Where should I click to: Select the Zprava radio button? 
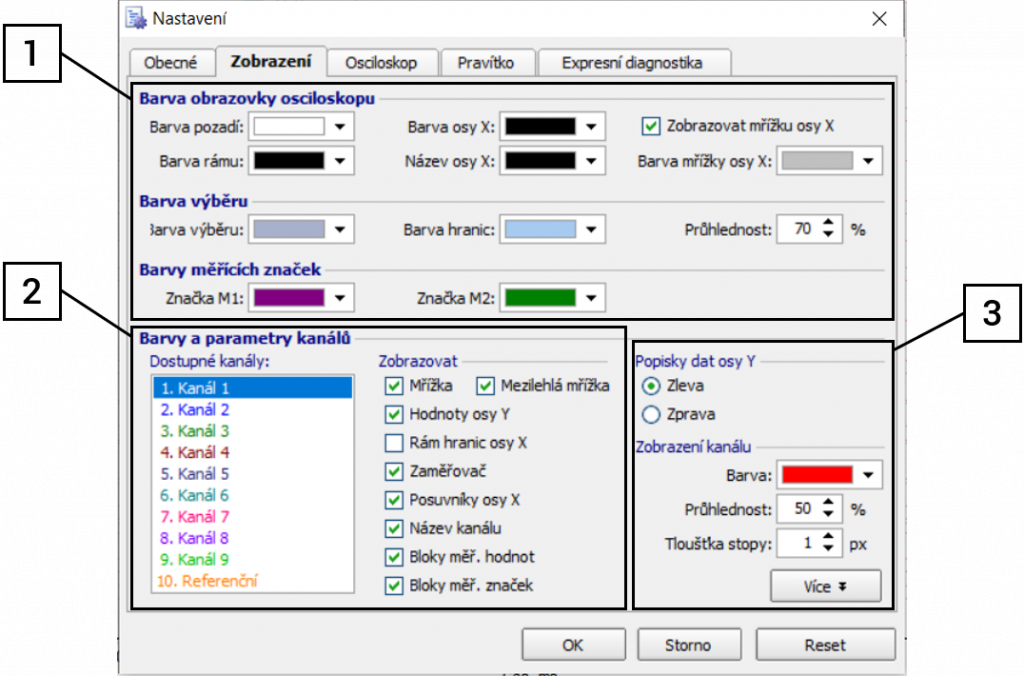click(651, 414)
